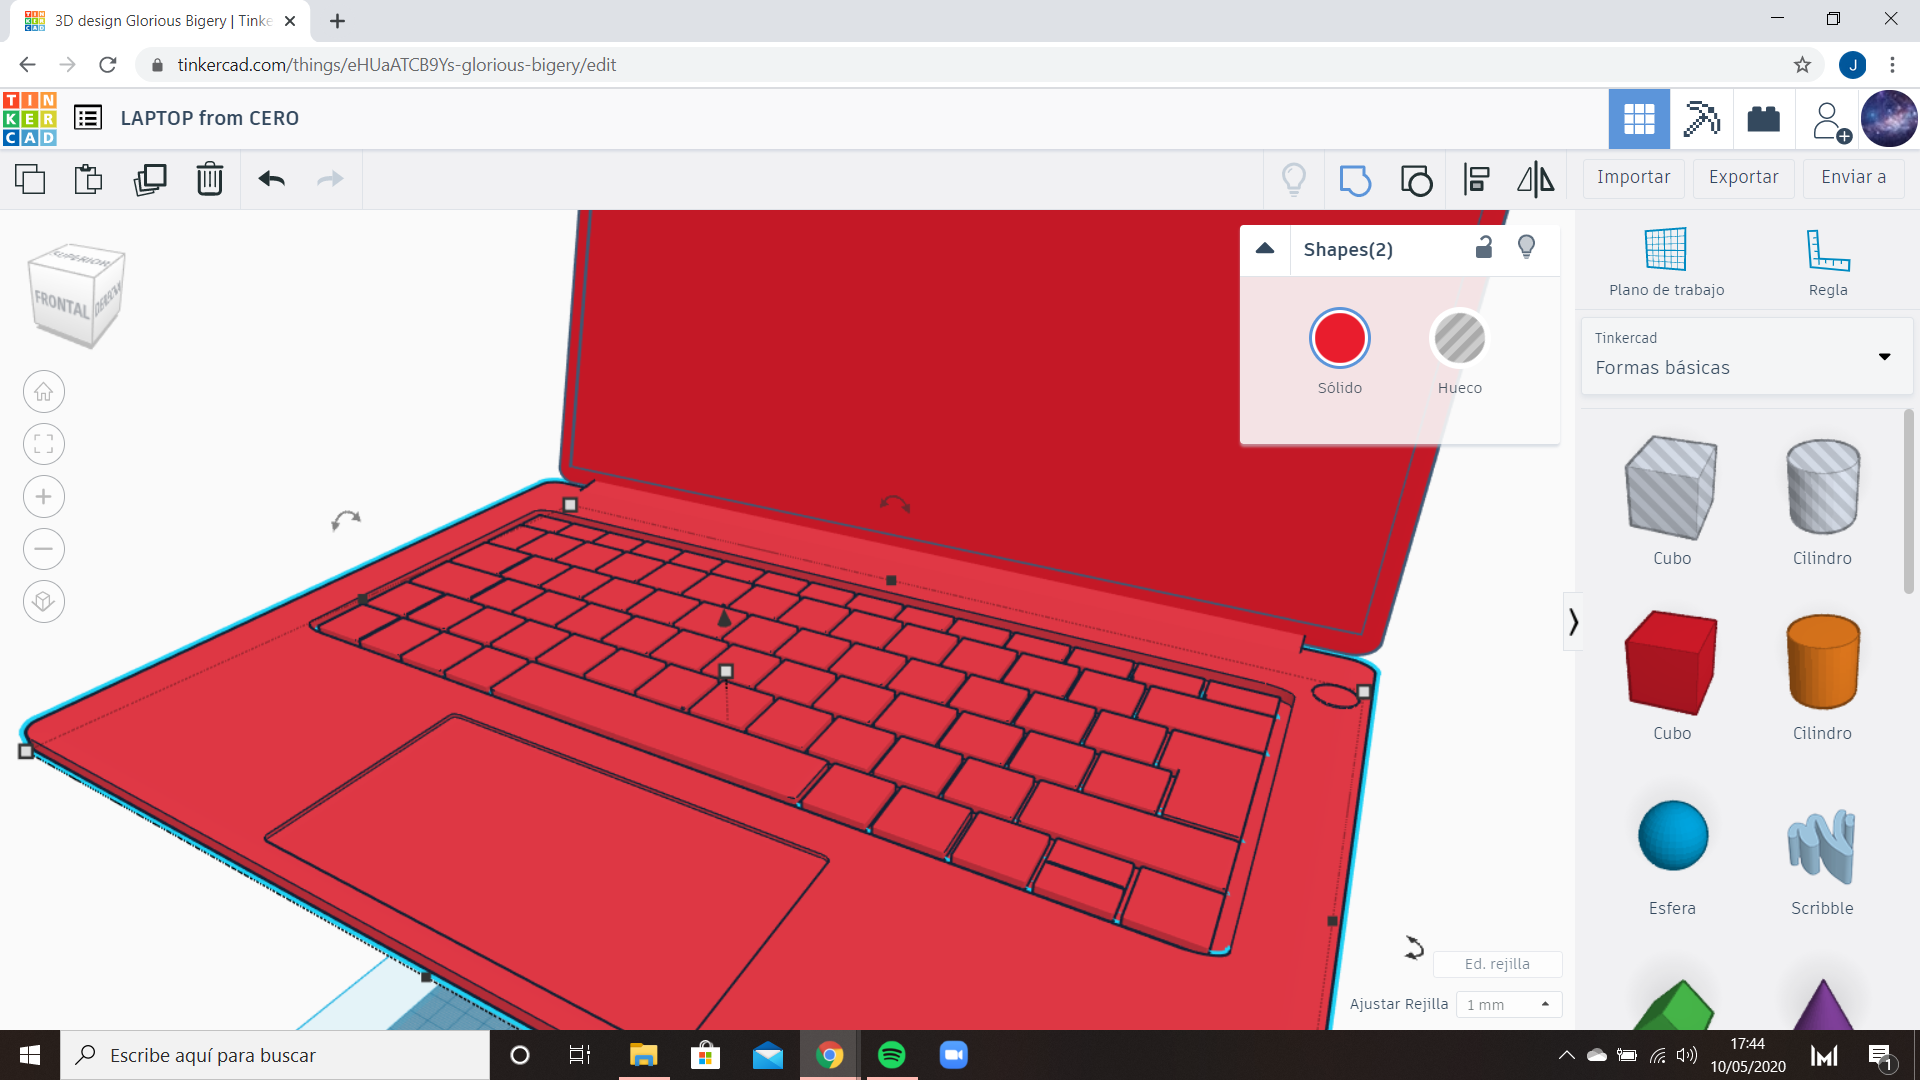This screenshot has width=1920, height=1080.
Task: Select the Hueco material option
Action: (1459, 338)
